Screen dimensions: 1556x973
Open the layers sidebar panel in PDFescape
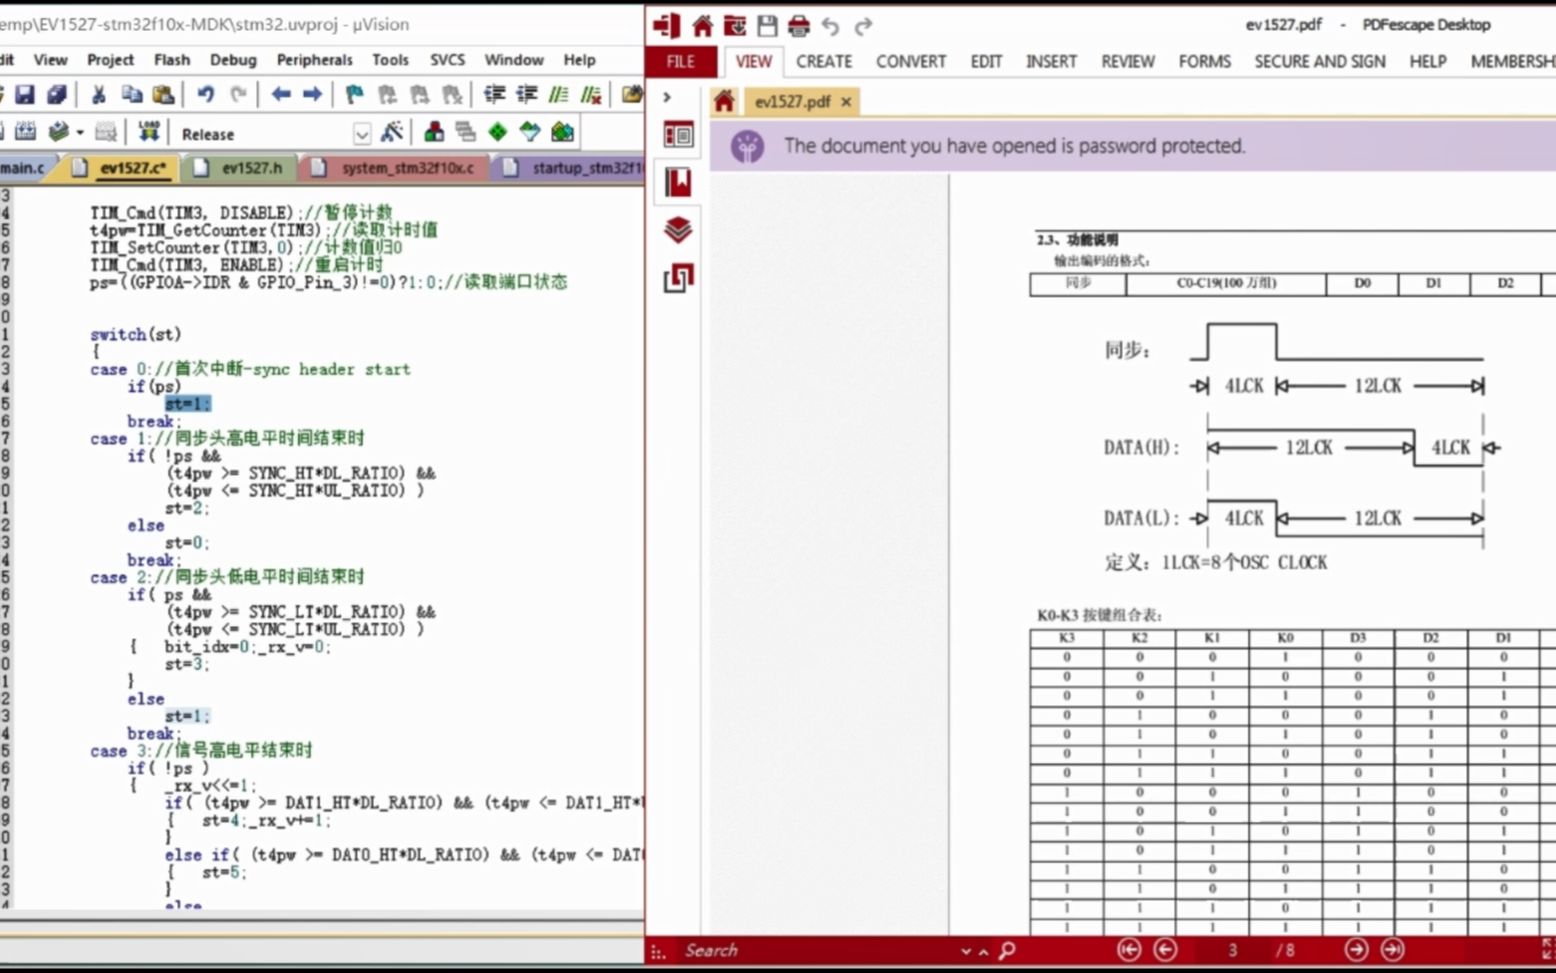pos(678,230)
